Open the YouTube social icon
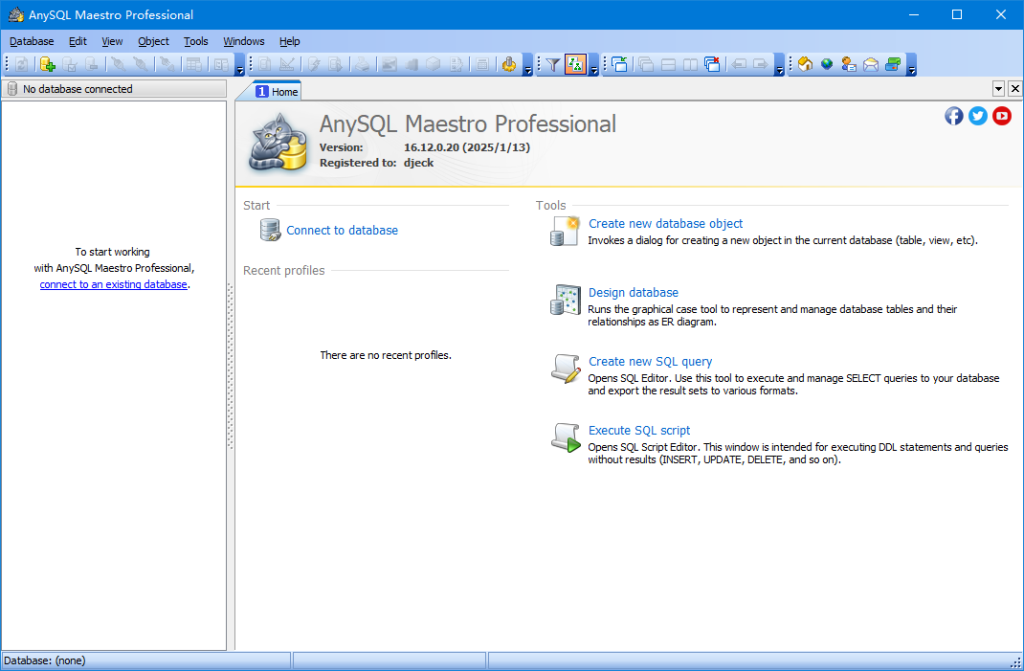Image resolution: width=1024 pixels, height=671 pixels. 1002,116
